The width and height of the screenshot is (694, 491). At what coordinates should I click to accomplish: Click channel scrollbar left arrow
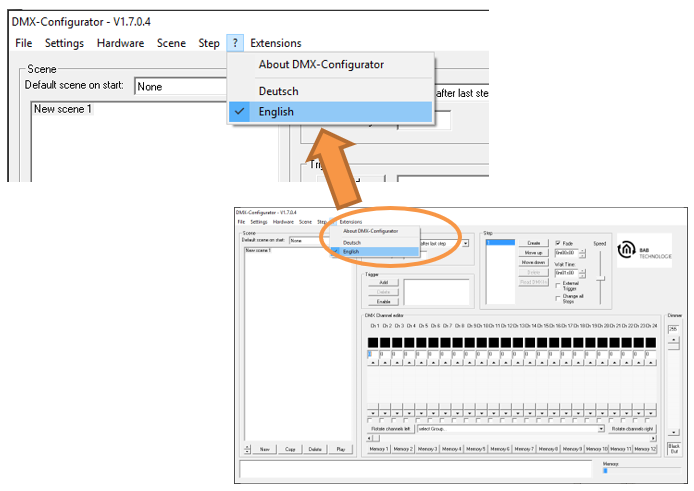[x=370, y=438]
